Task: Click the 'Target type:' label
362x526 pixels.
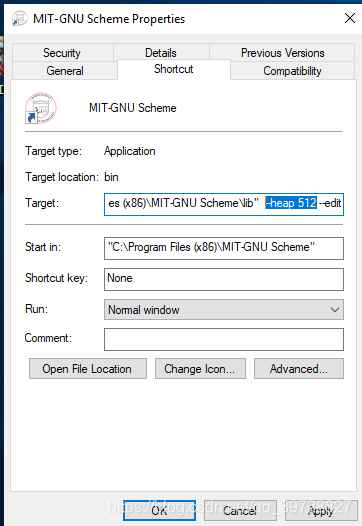Action: (53, 151)
